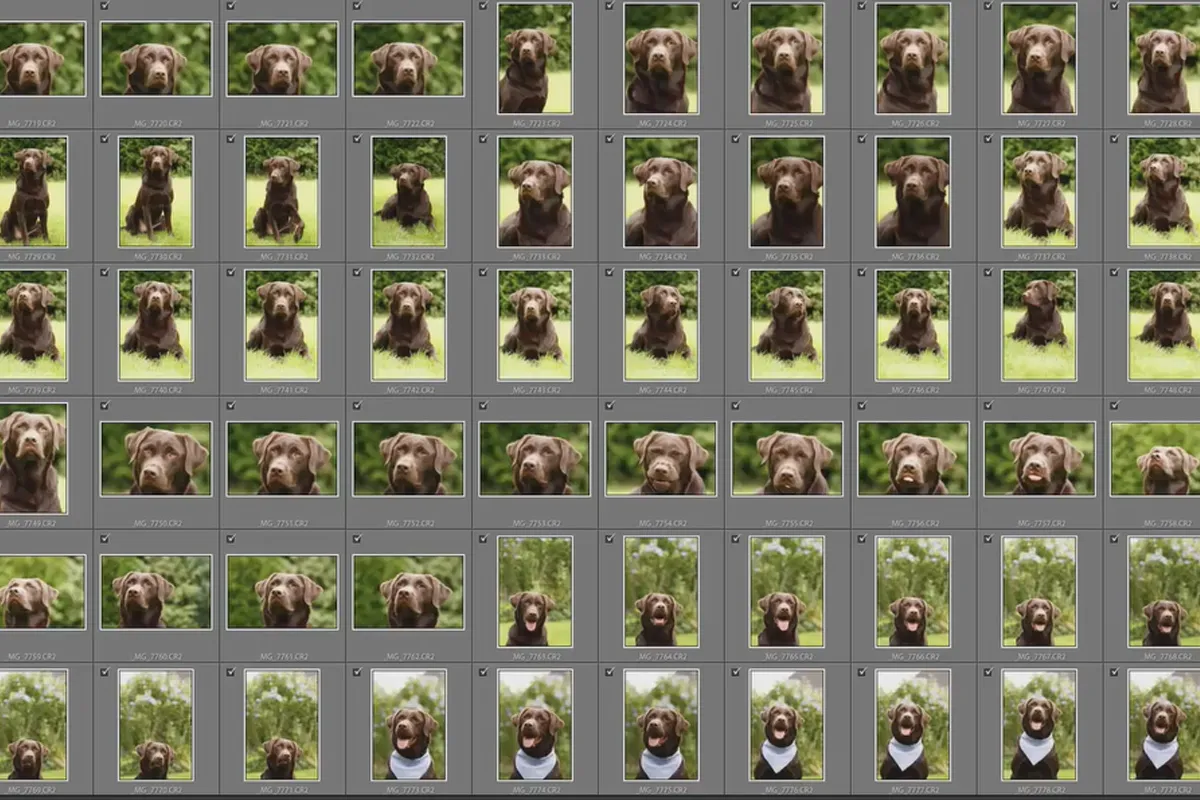Select the _MG_7776.CR2 thumbnail

[787, 725]
